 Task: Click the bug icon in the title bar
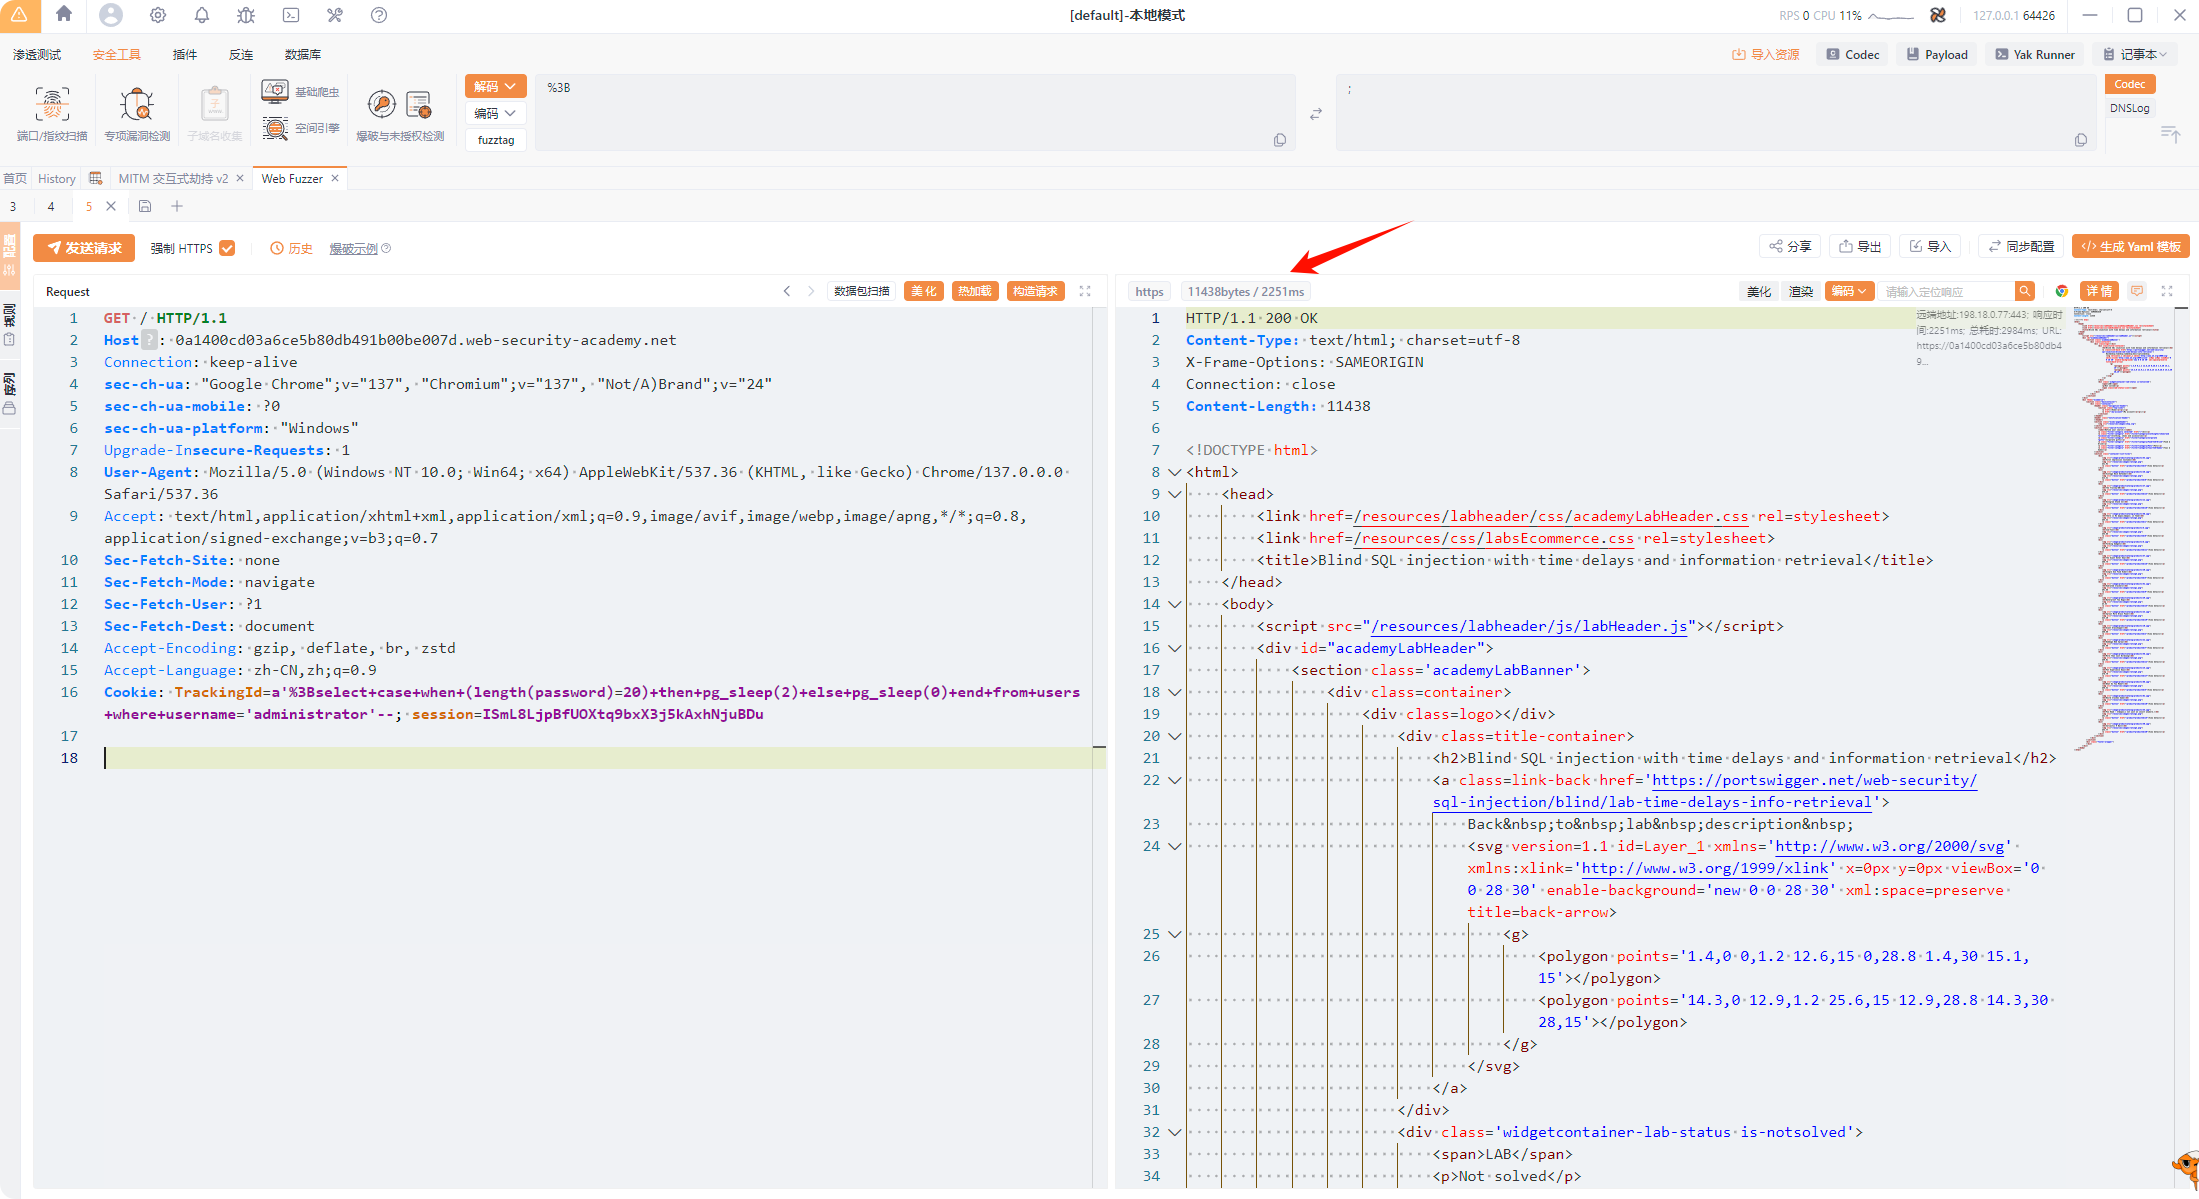pos(246,15)
